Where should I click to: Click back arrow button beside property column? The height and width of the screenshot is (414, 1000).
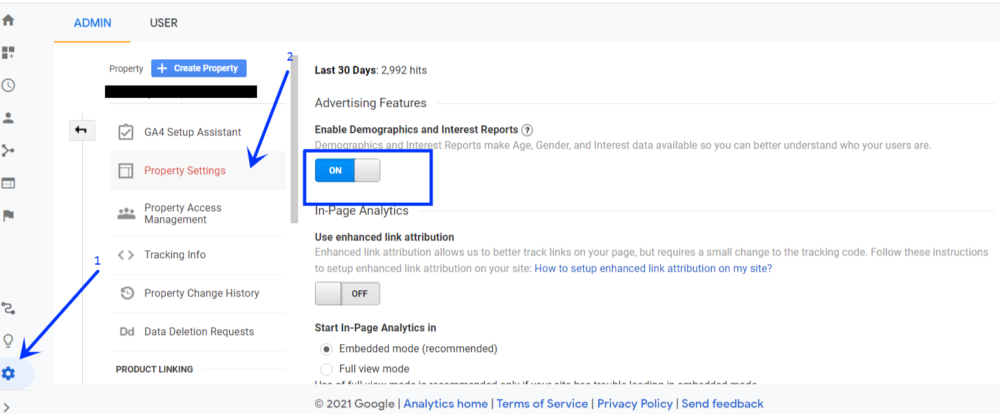(82, 130)
